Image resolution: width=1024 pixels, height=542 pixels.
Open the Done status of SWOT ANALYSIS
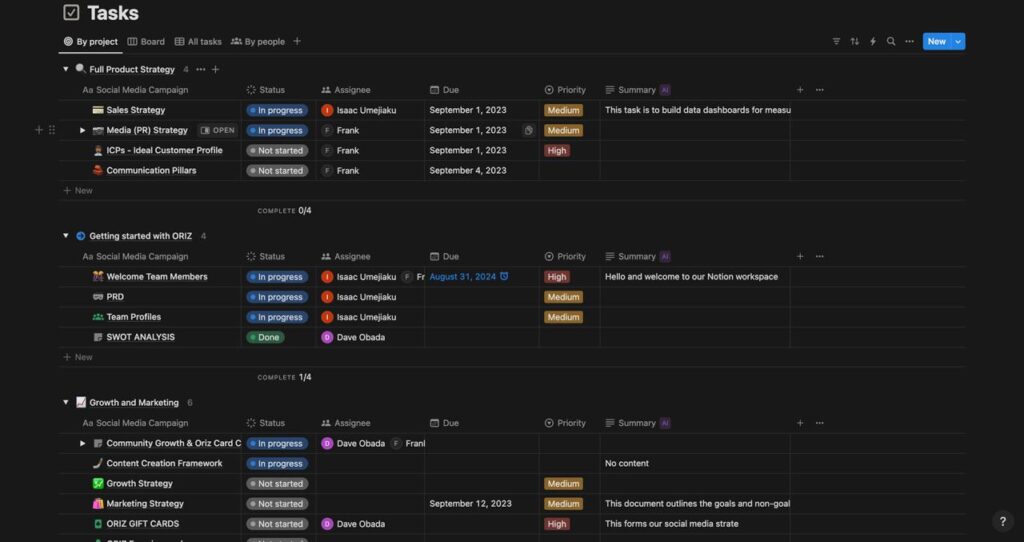(x=265, y=338)
